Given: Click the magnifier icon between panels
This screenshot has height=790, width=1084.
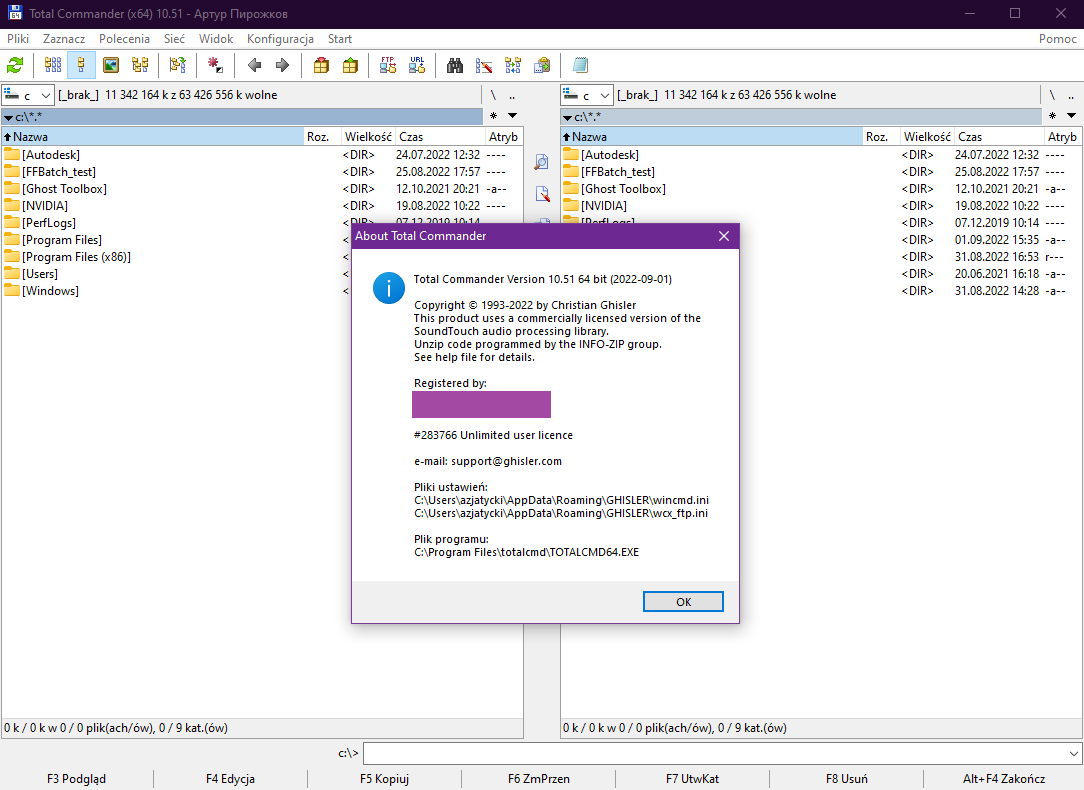Looking at the screenshot, I should (542, 162).
